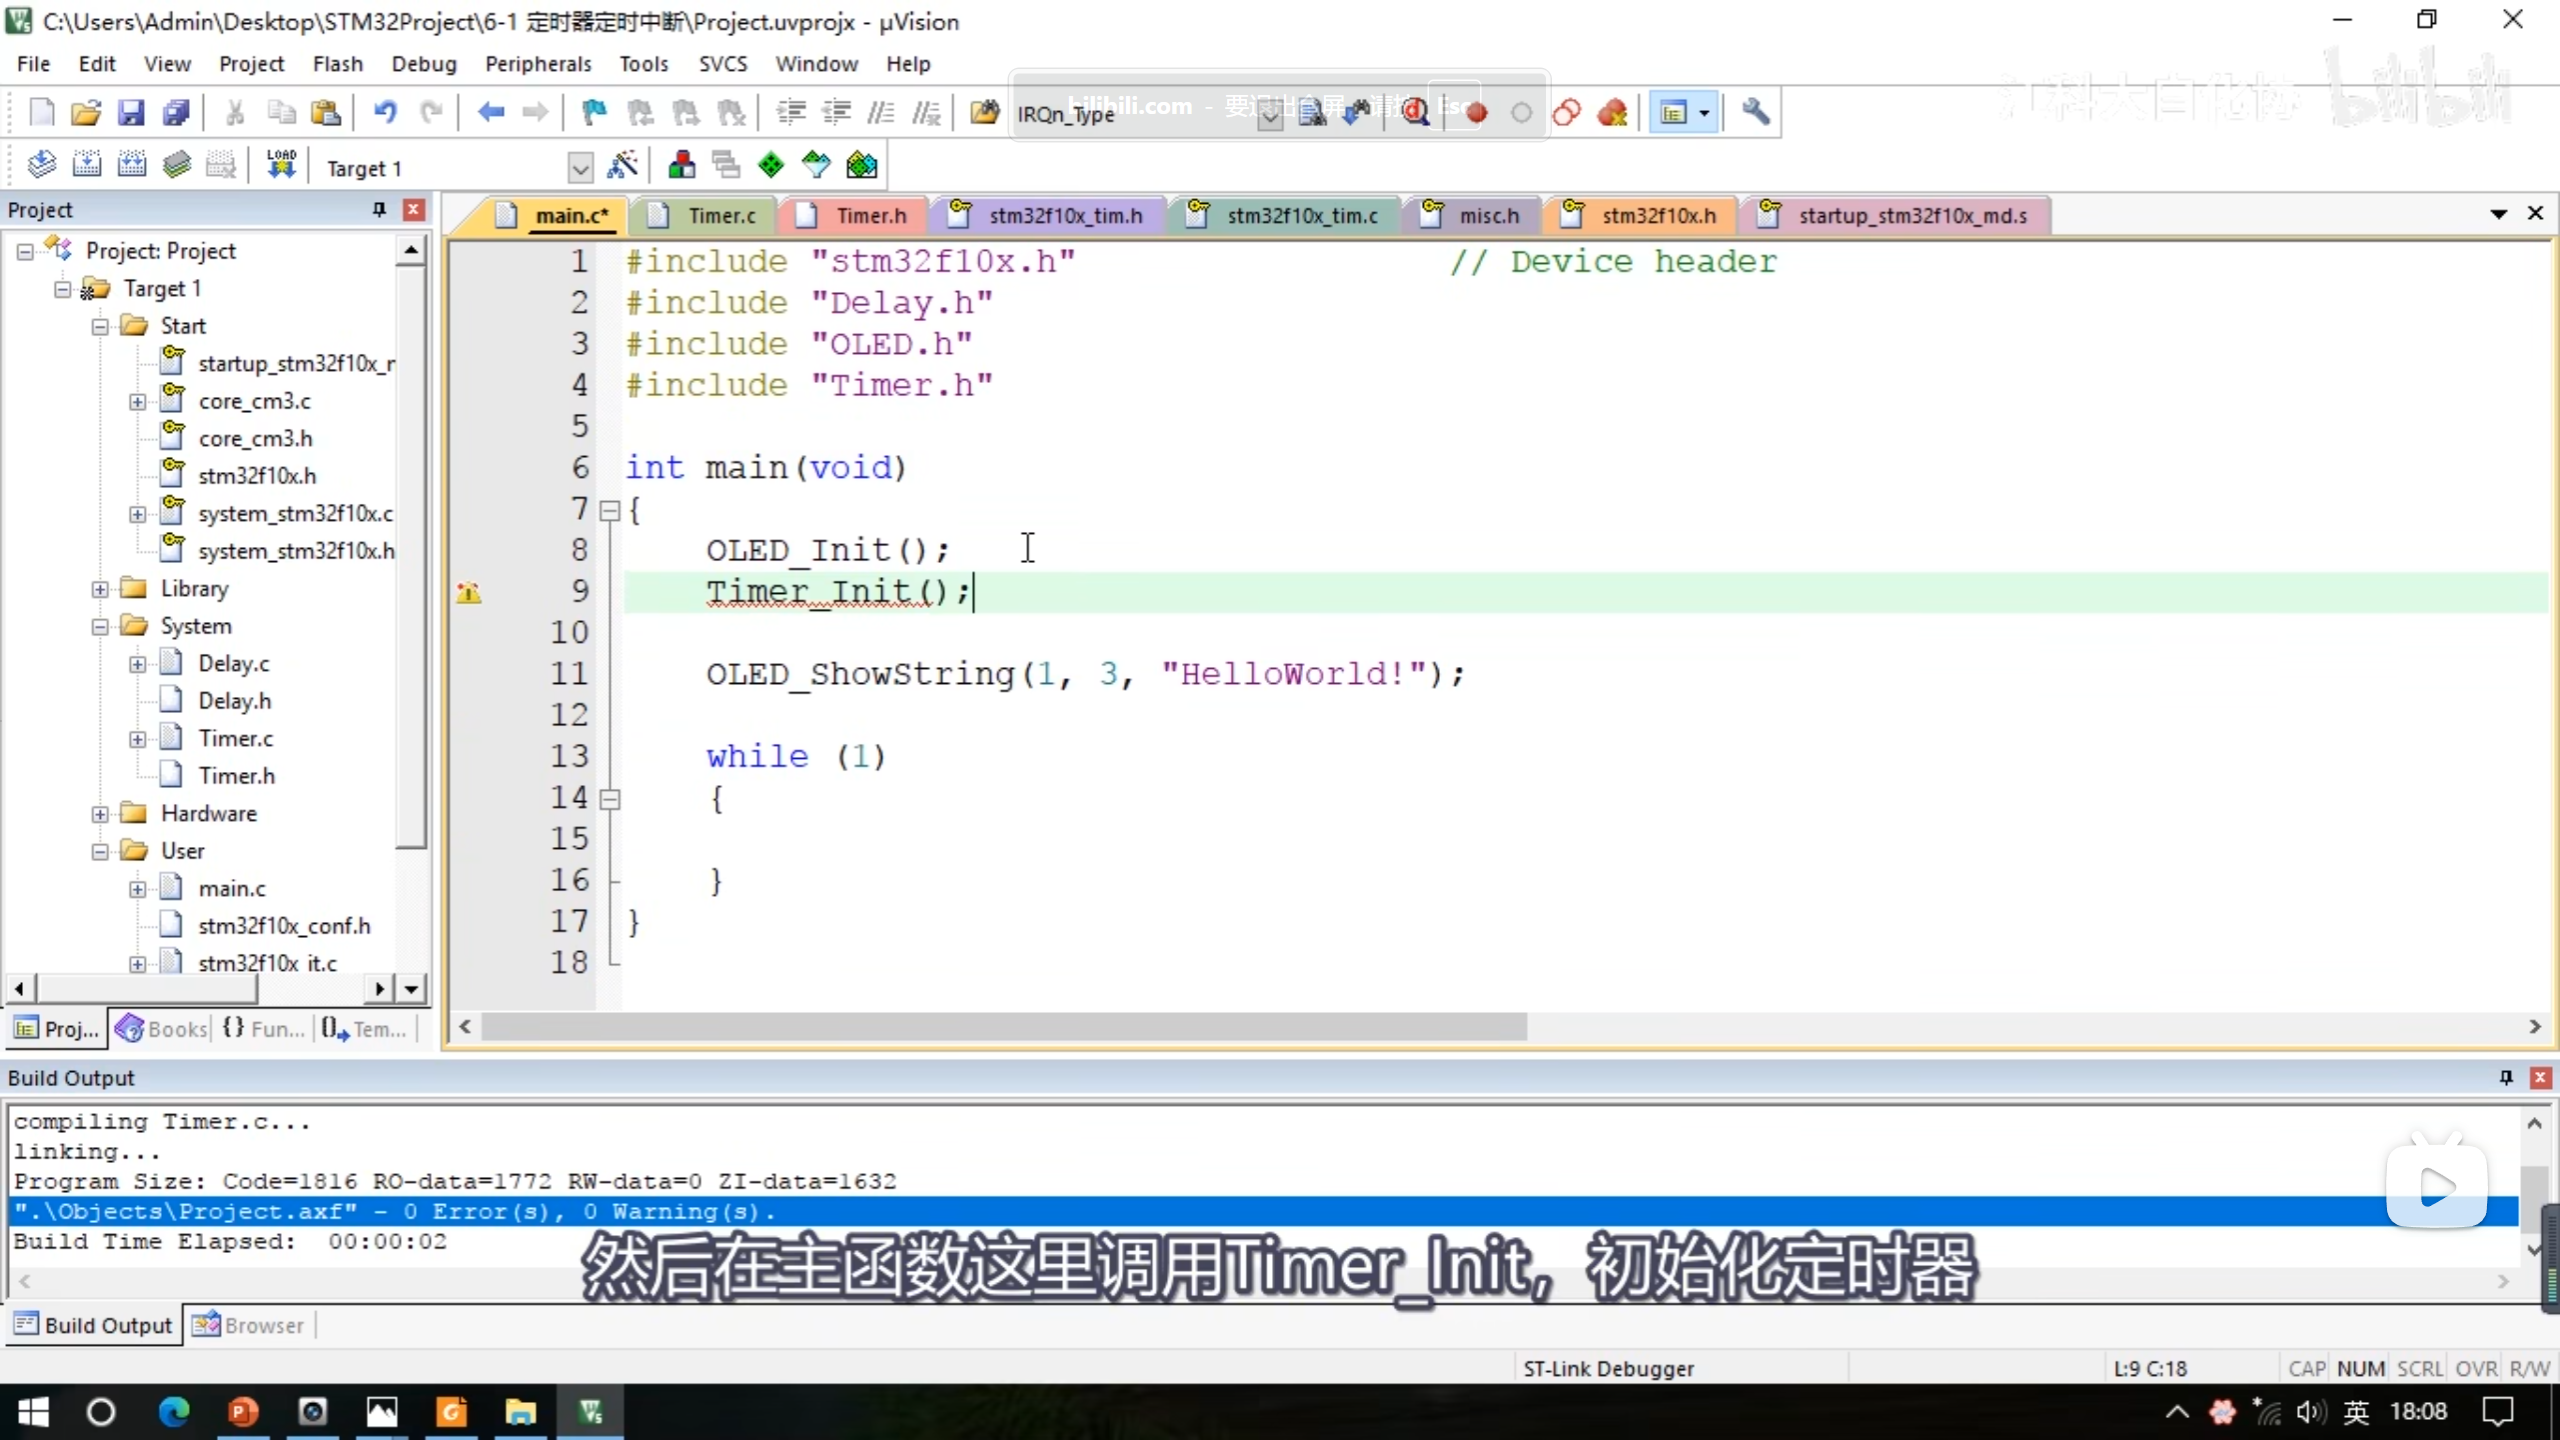Click the Manage Run-Time Environment green diamond

771,166
